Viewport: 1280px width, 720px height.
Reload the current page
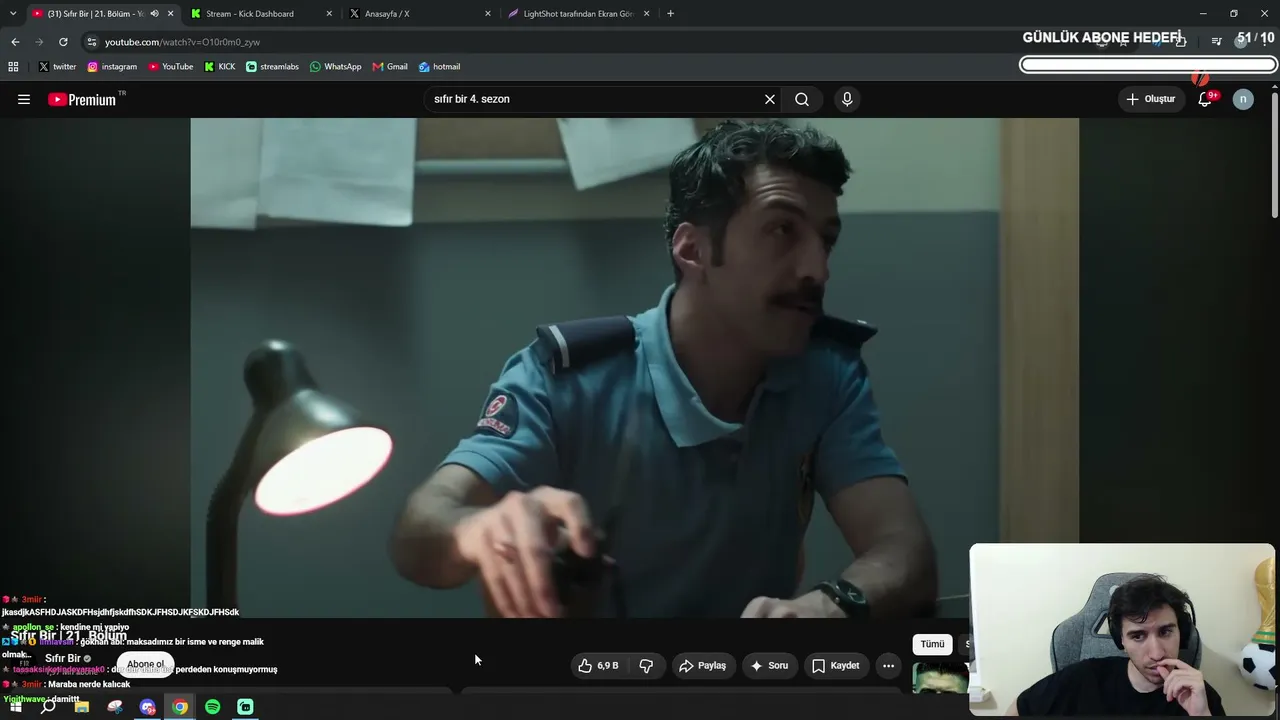(x=63, y=42)
